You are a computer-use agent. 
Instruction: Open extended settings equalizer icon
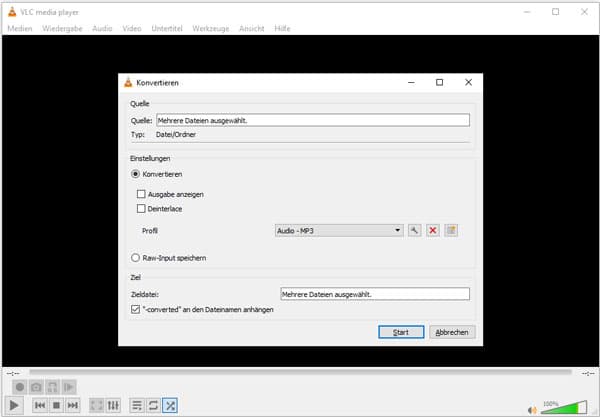click(x=113, y=405)
